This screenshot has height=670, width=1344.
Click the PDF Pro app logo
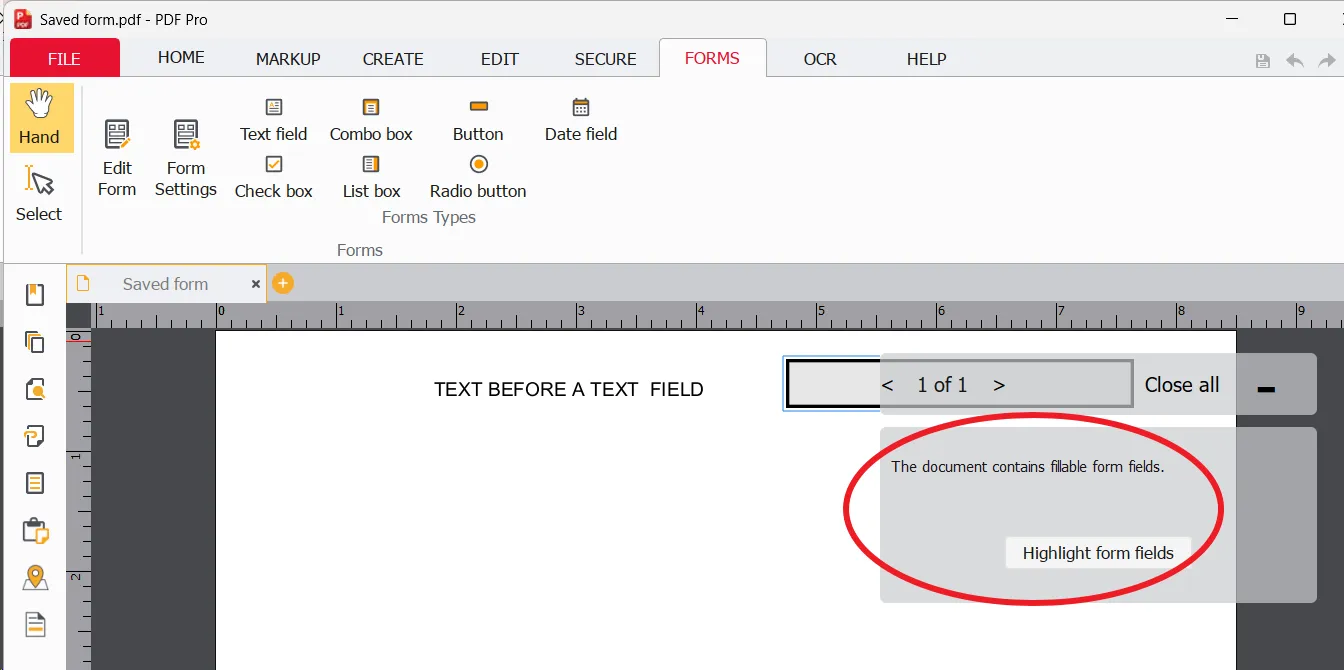tap(23, 19)
